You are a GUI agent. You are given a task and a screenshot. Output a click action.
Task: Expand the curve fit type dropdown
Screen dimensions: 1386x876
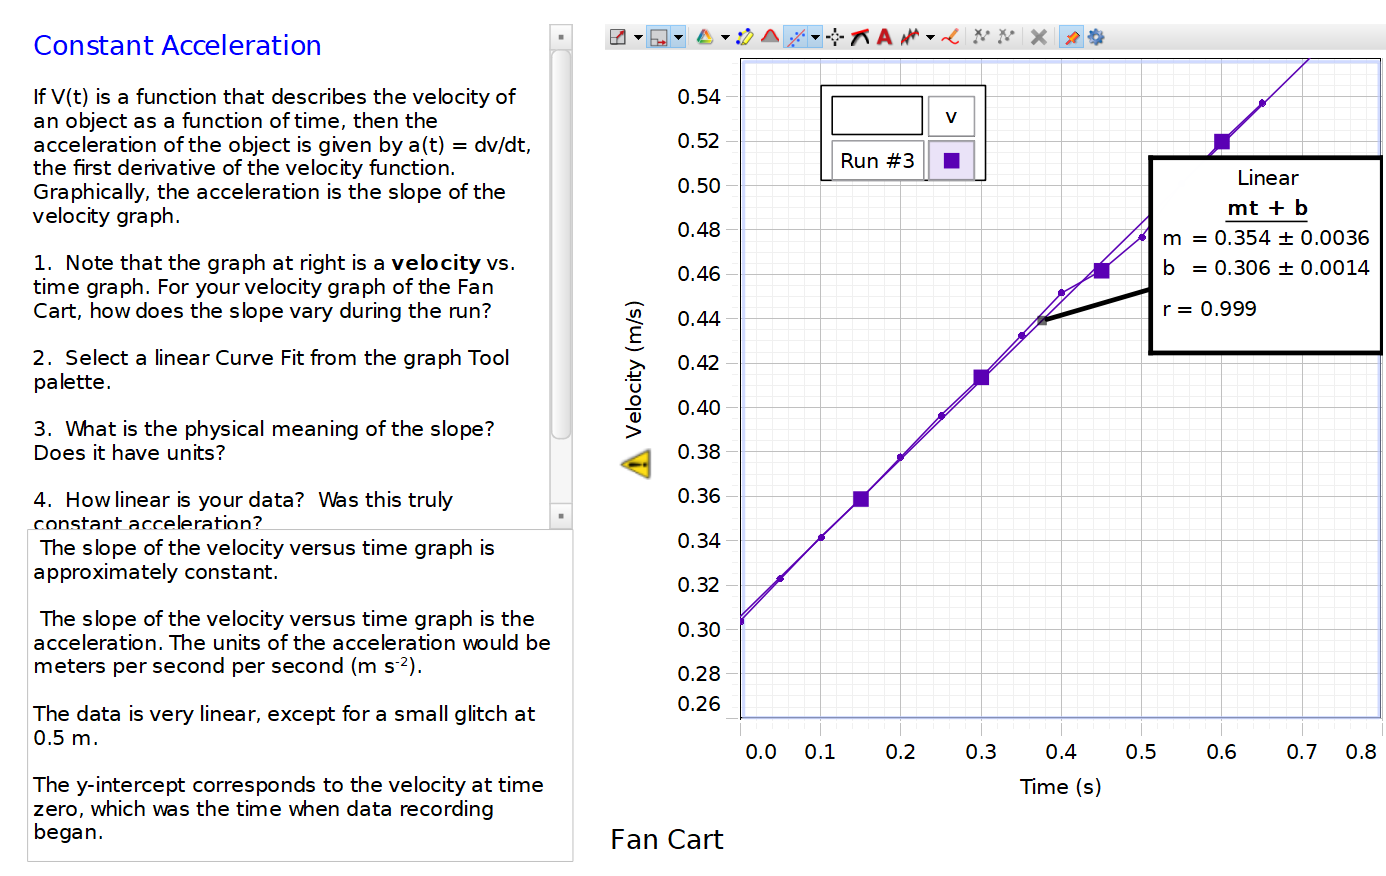[x=813, y=37]
